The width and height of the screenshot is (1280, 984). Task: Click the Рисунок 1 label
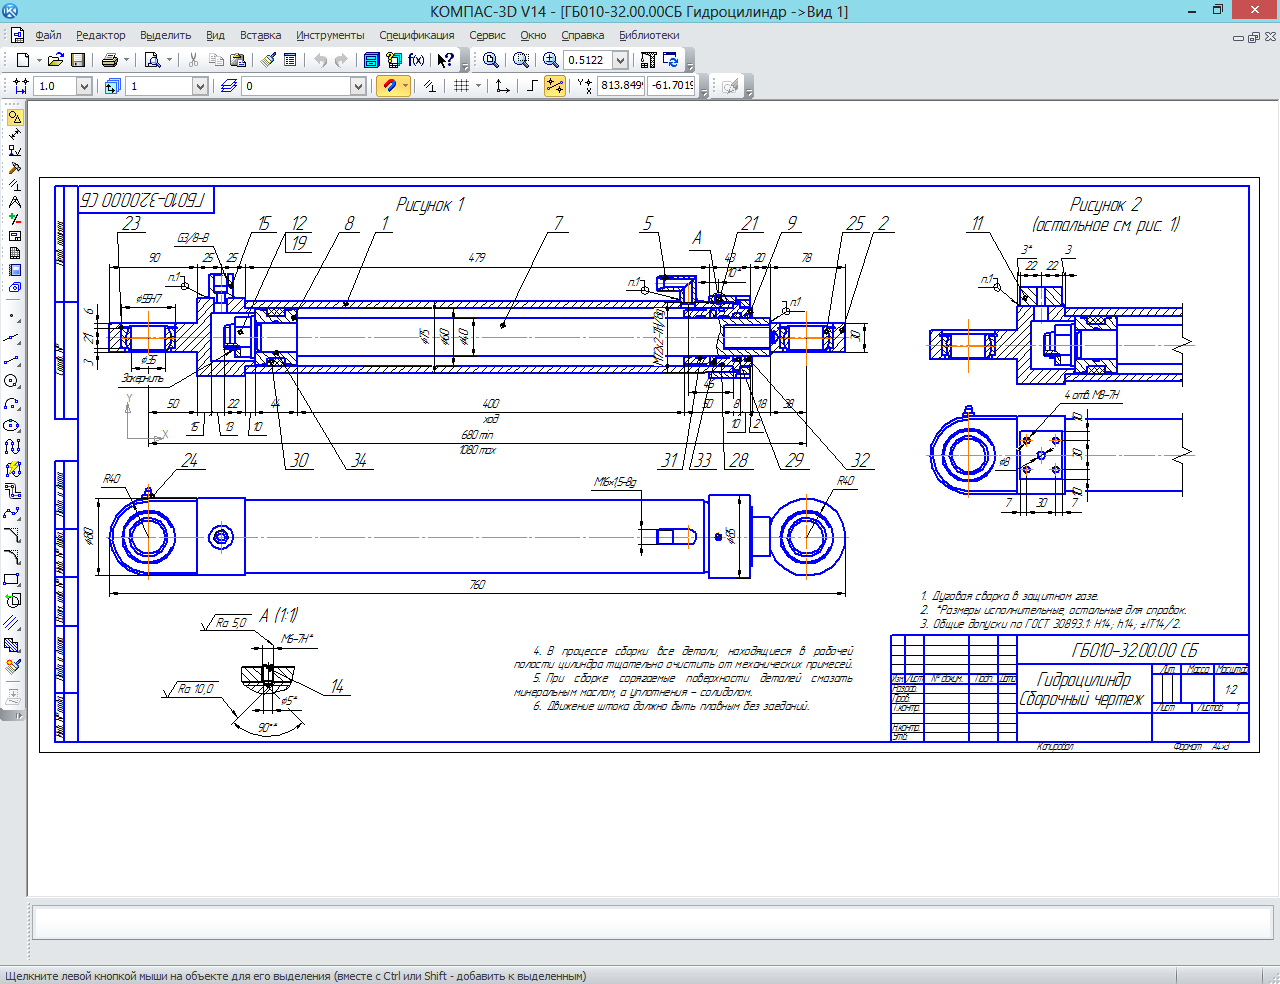pos(430,204)
